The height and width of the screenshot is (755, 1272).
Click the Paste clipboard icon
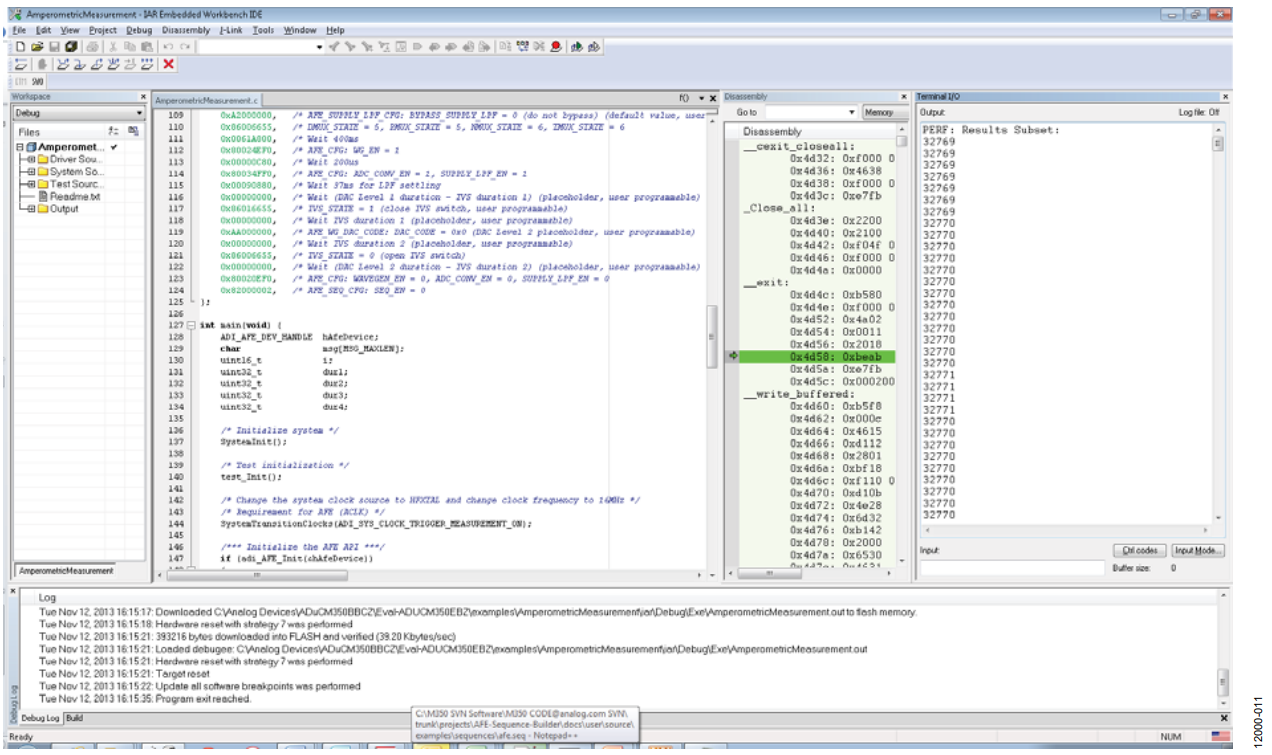pos(146,46)
